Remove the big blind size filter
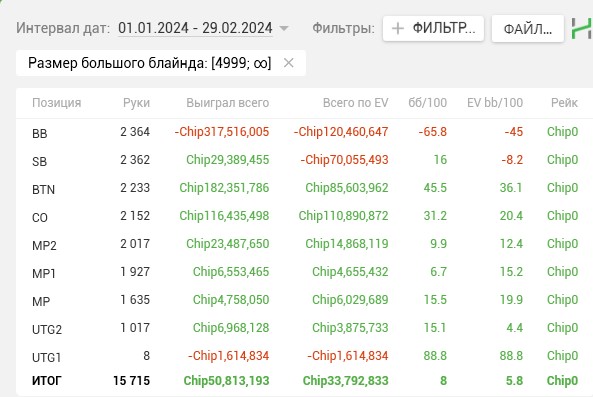Viewport: 593px width, 397px height. 289,63
